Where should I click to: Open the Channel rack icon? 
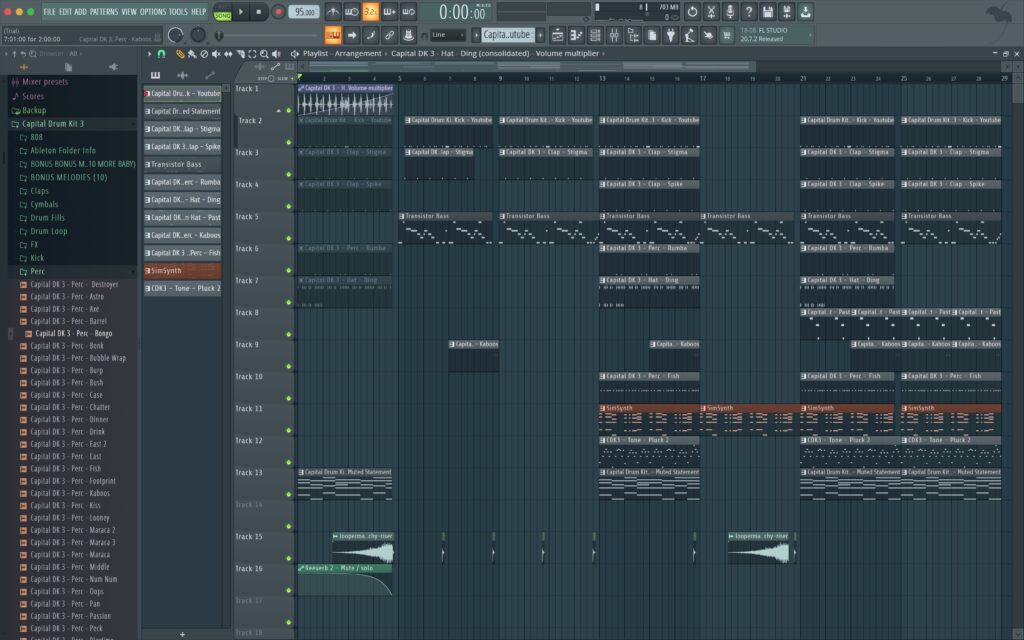[595, 35]
